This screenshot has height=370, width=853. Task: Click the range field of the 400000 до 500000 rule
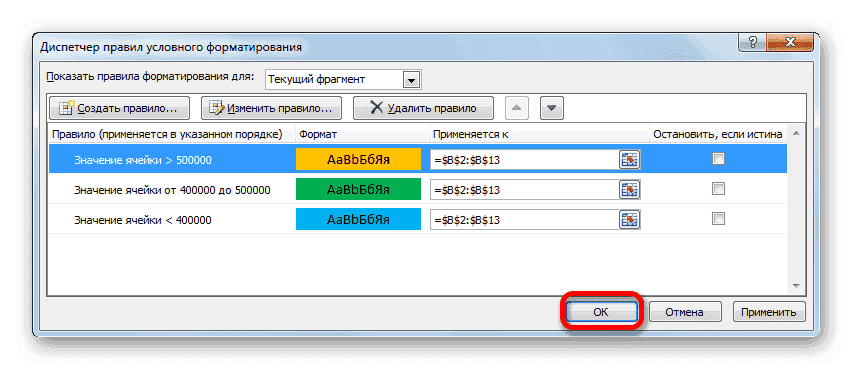524,190
